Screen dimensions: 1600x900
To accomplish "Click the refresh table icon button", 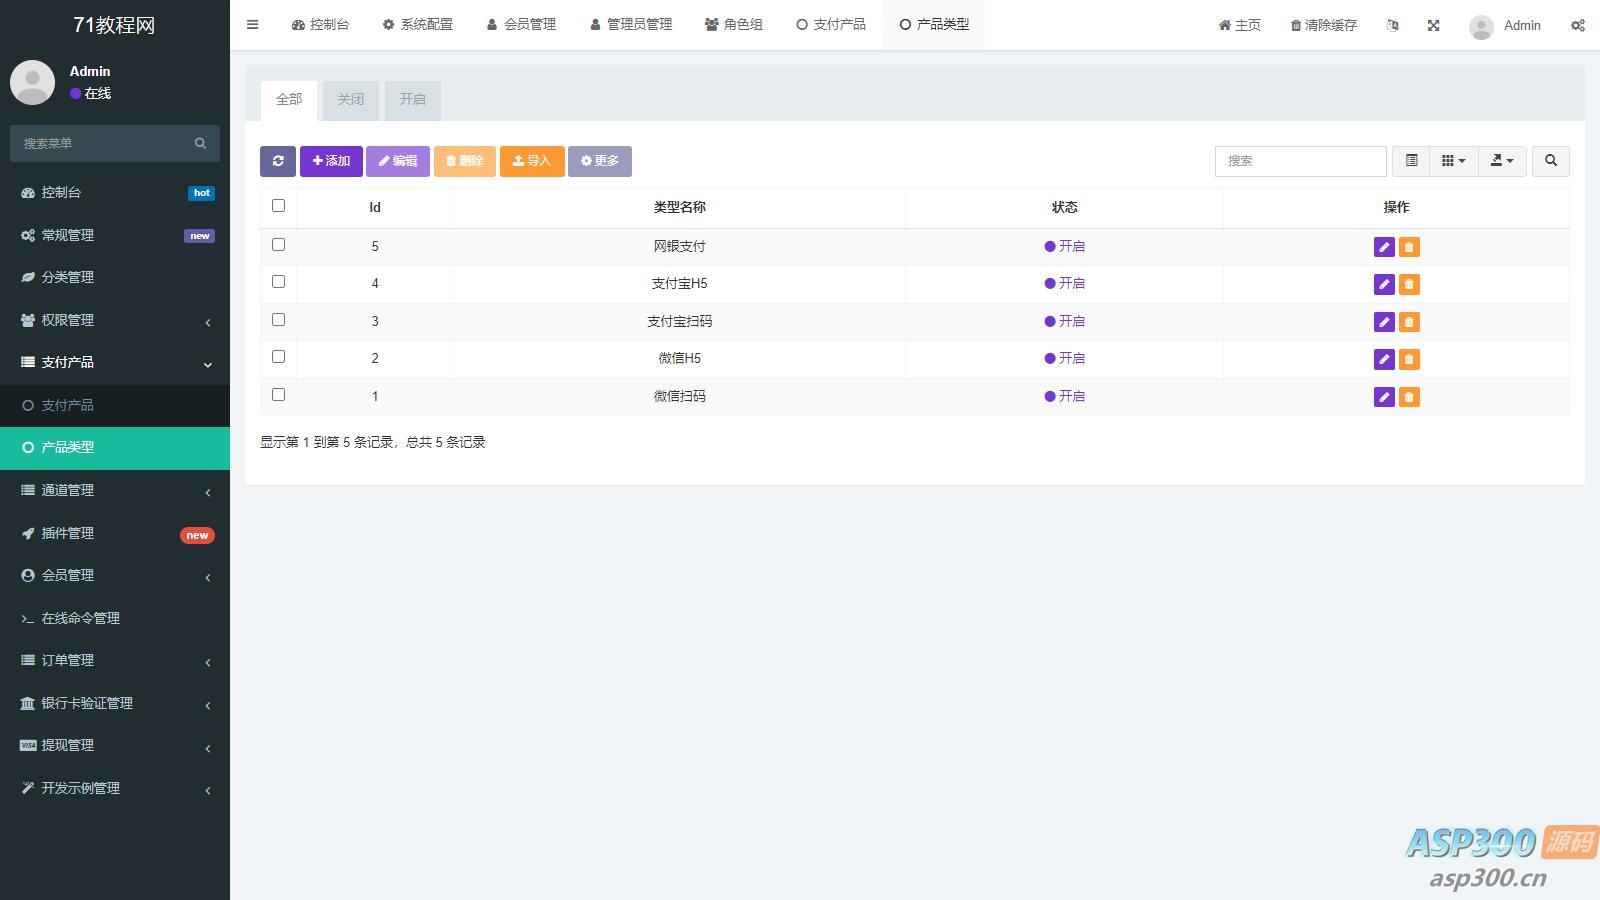I will (x=278, y=161).
